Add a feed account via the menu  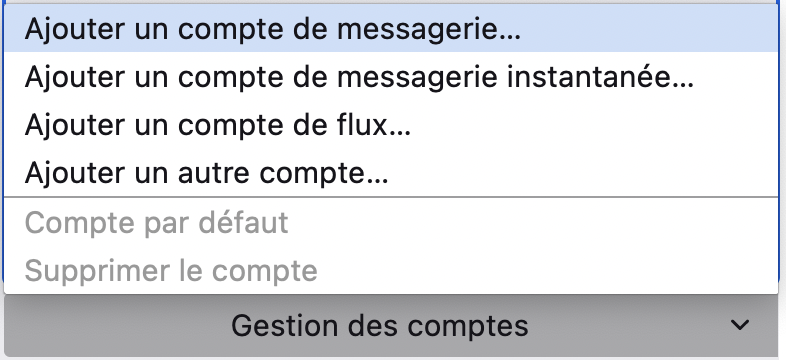point(390,125)
